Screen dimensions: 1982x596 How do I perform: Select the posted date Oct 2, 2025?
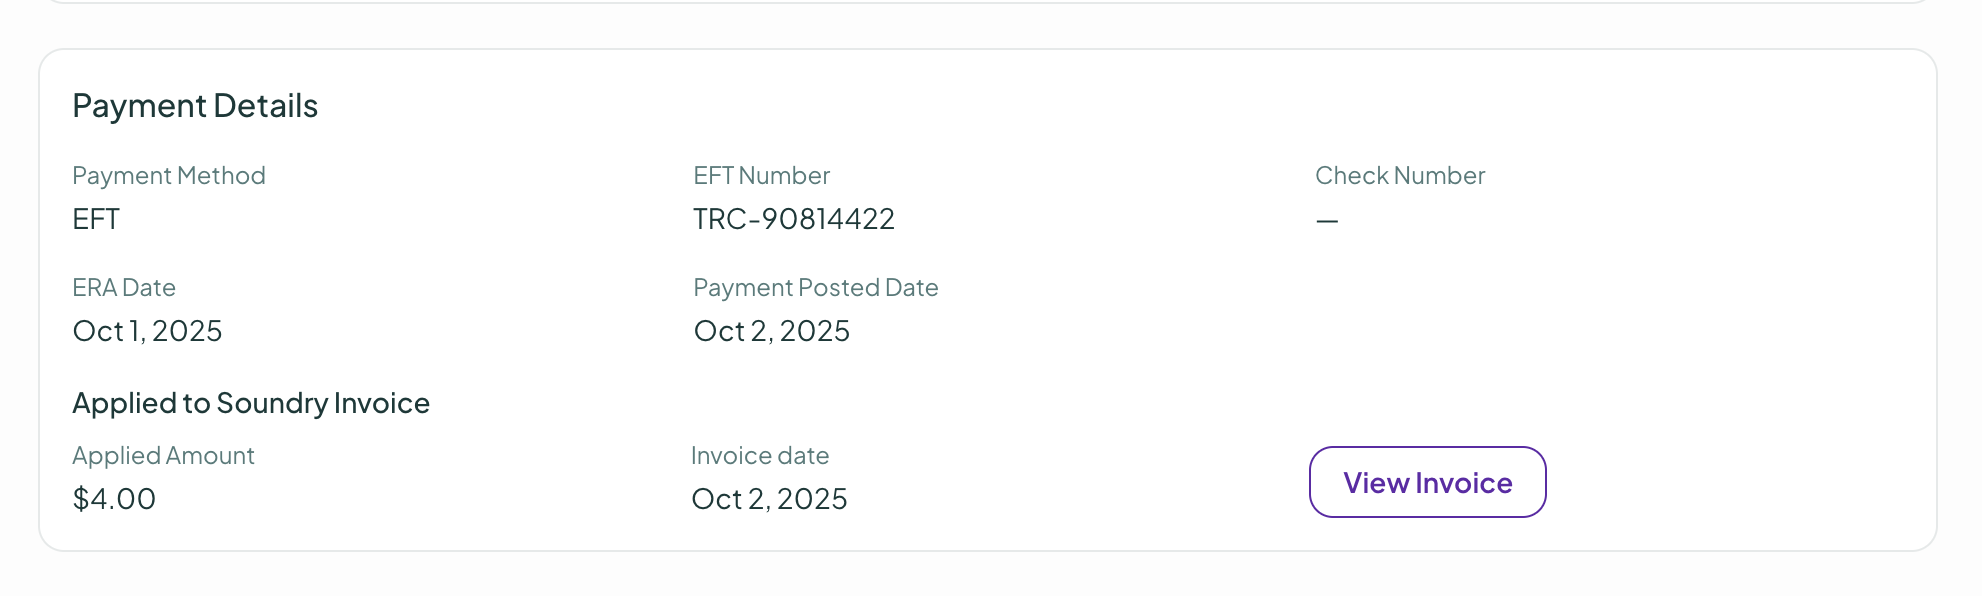[x=771, y=330]
